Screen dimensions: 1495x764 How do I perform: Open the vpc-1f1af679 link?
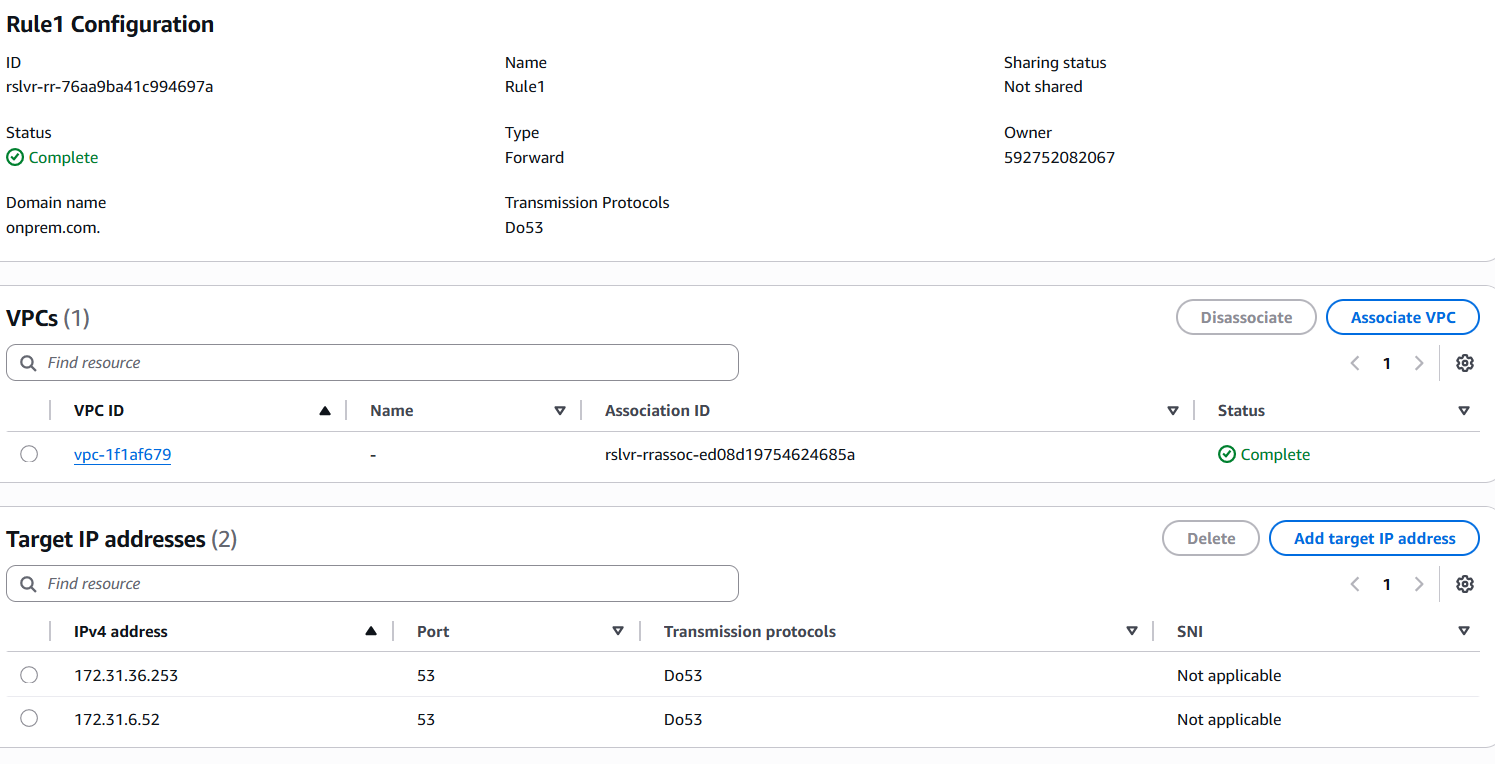point(123,455)
